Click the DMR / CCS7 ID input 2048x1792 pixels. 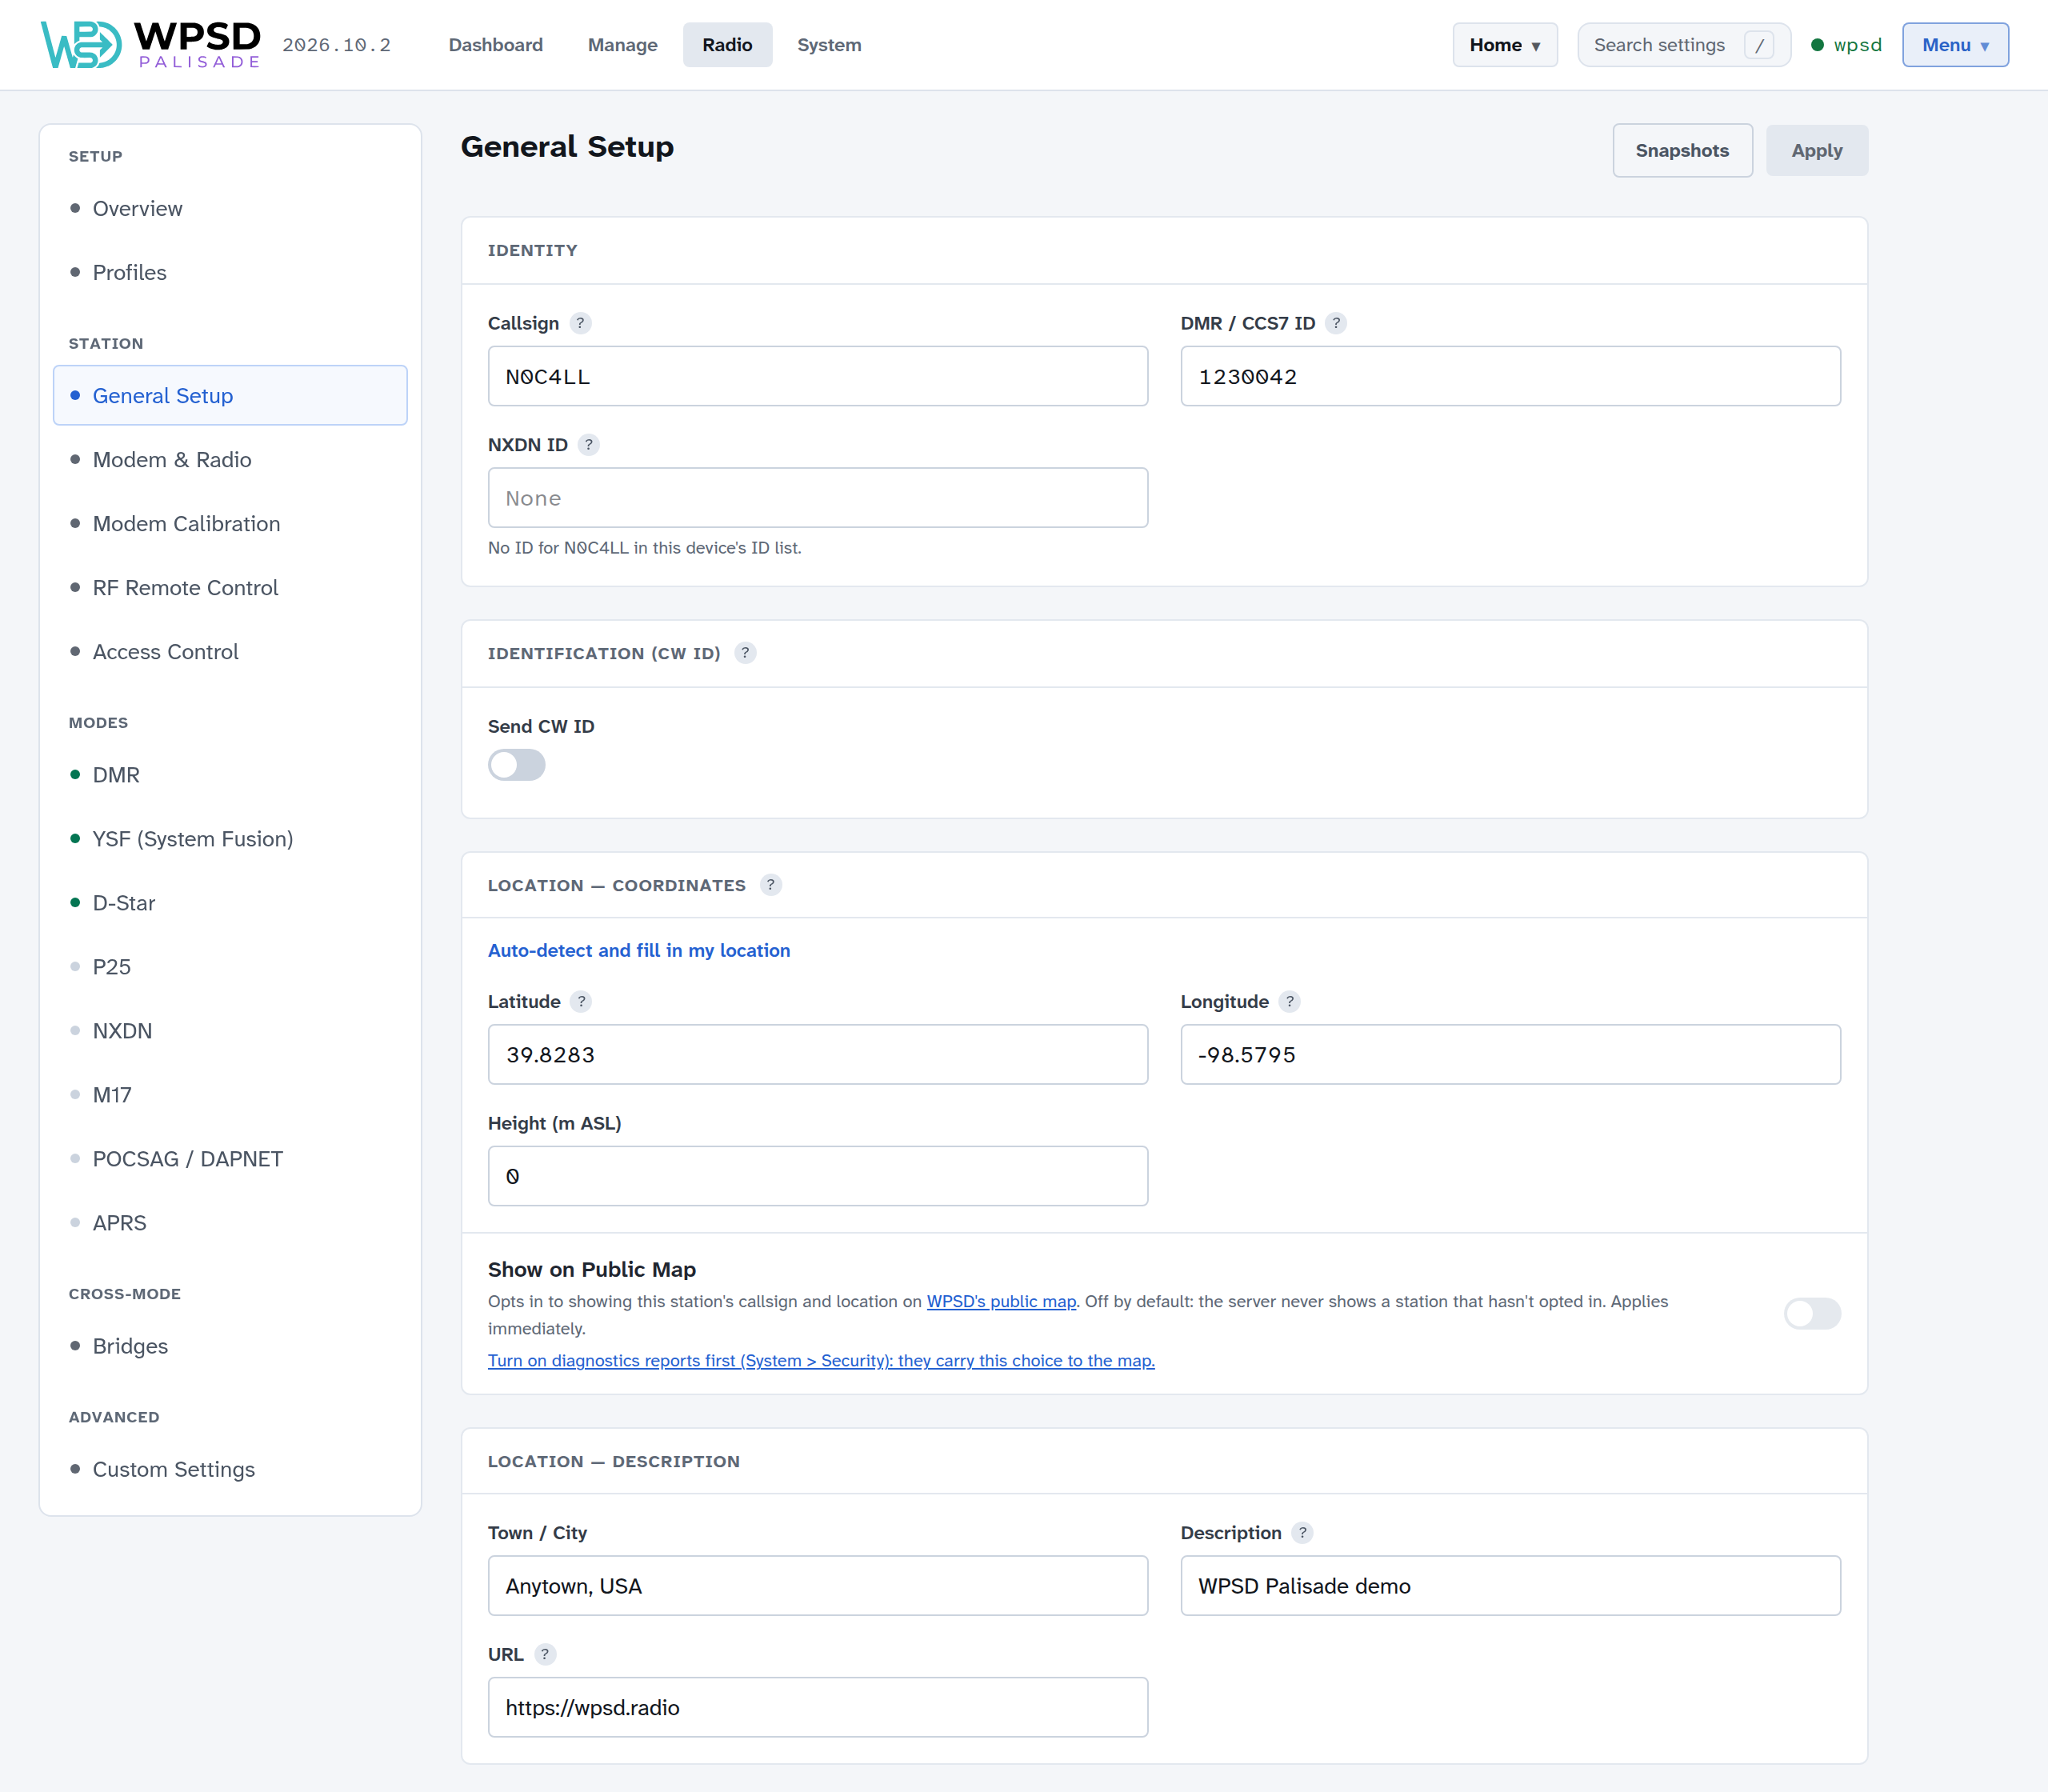pos(1510,376)
